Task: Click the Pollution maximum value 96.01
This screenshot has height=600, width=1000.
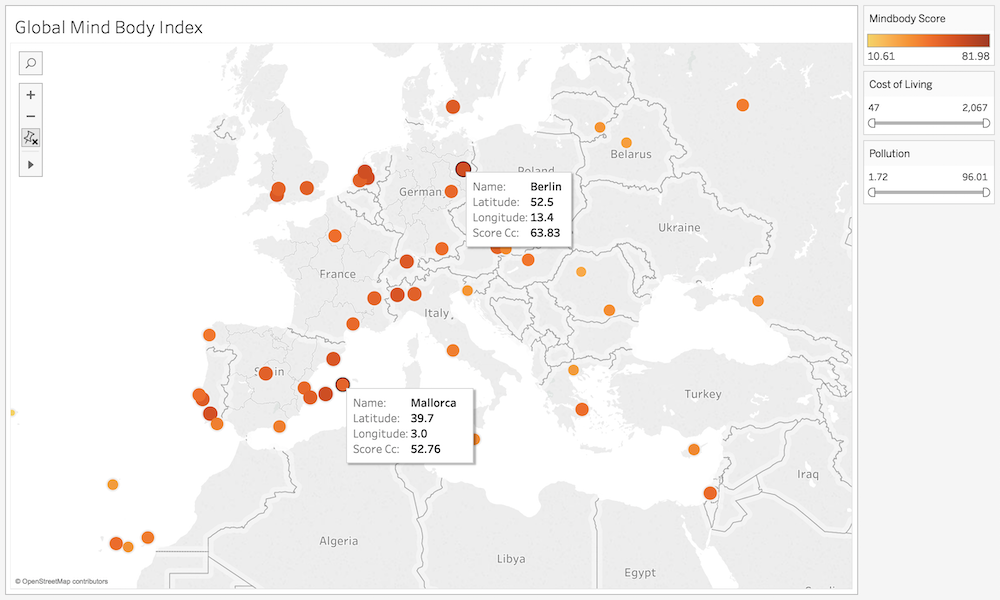Action: coord(974,176)
